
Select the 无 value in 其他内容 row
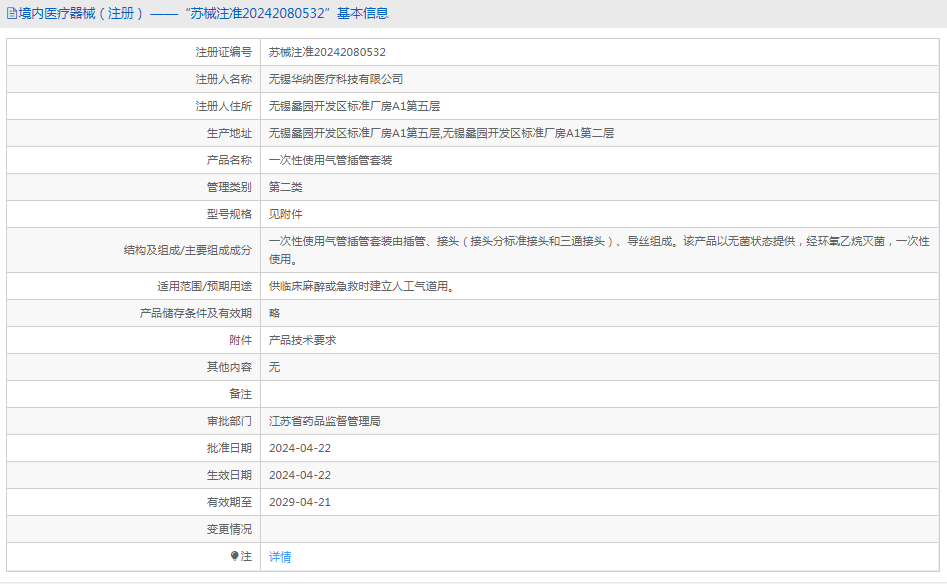click(x=275, y=367)
